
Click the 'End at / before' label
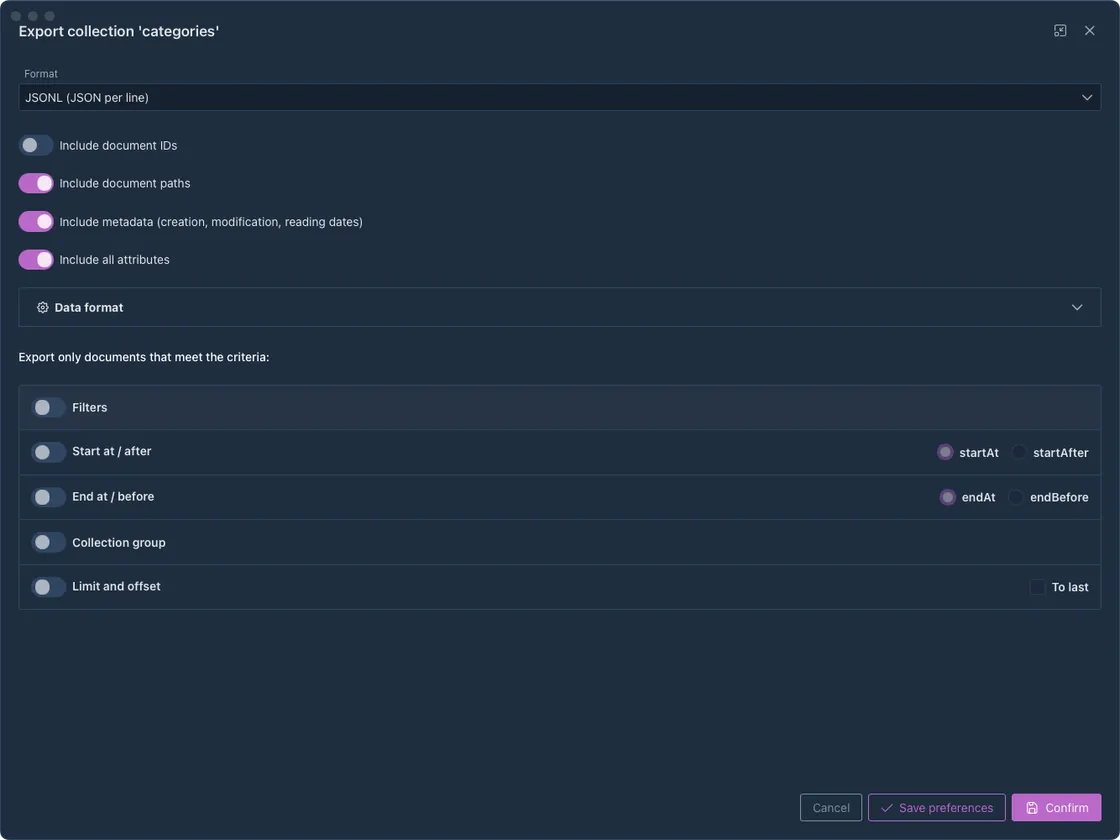coord(113,496)
